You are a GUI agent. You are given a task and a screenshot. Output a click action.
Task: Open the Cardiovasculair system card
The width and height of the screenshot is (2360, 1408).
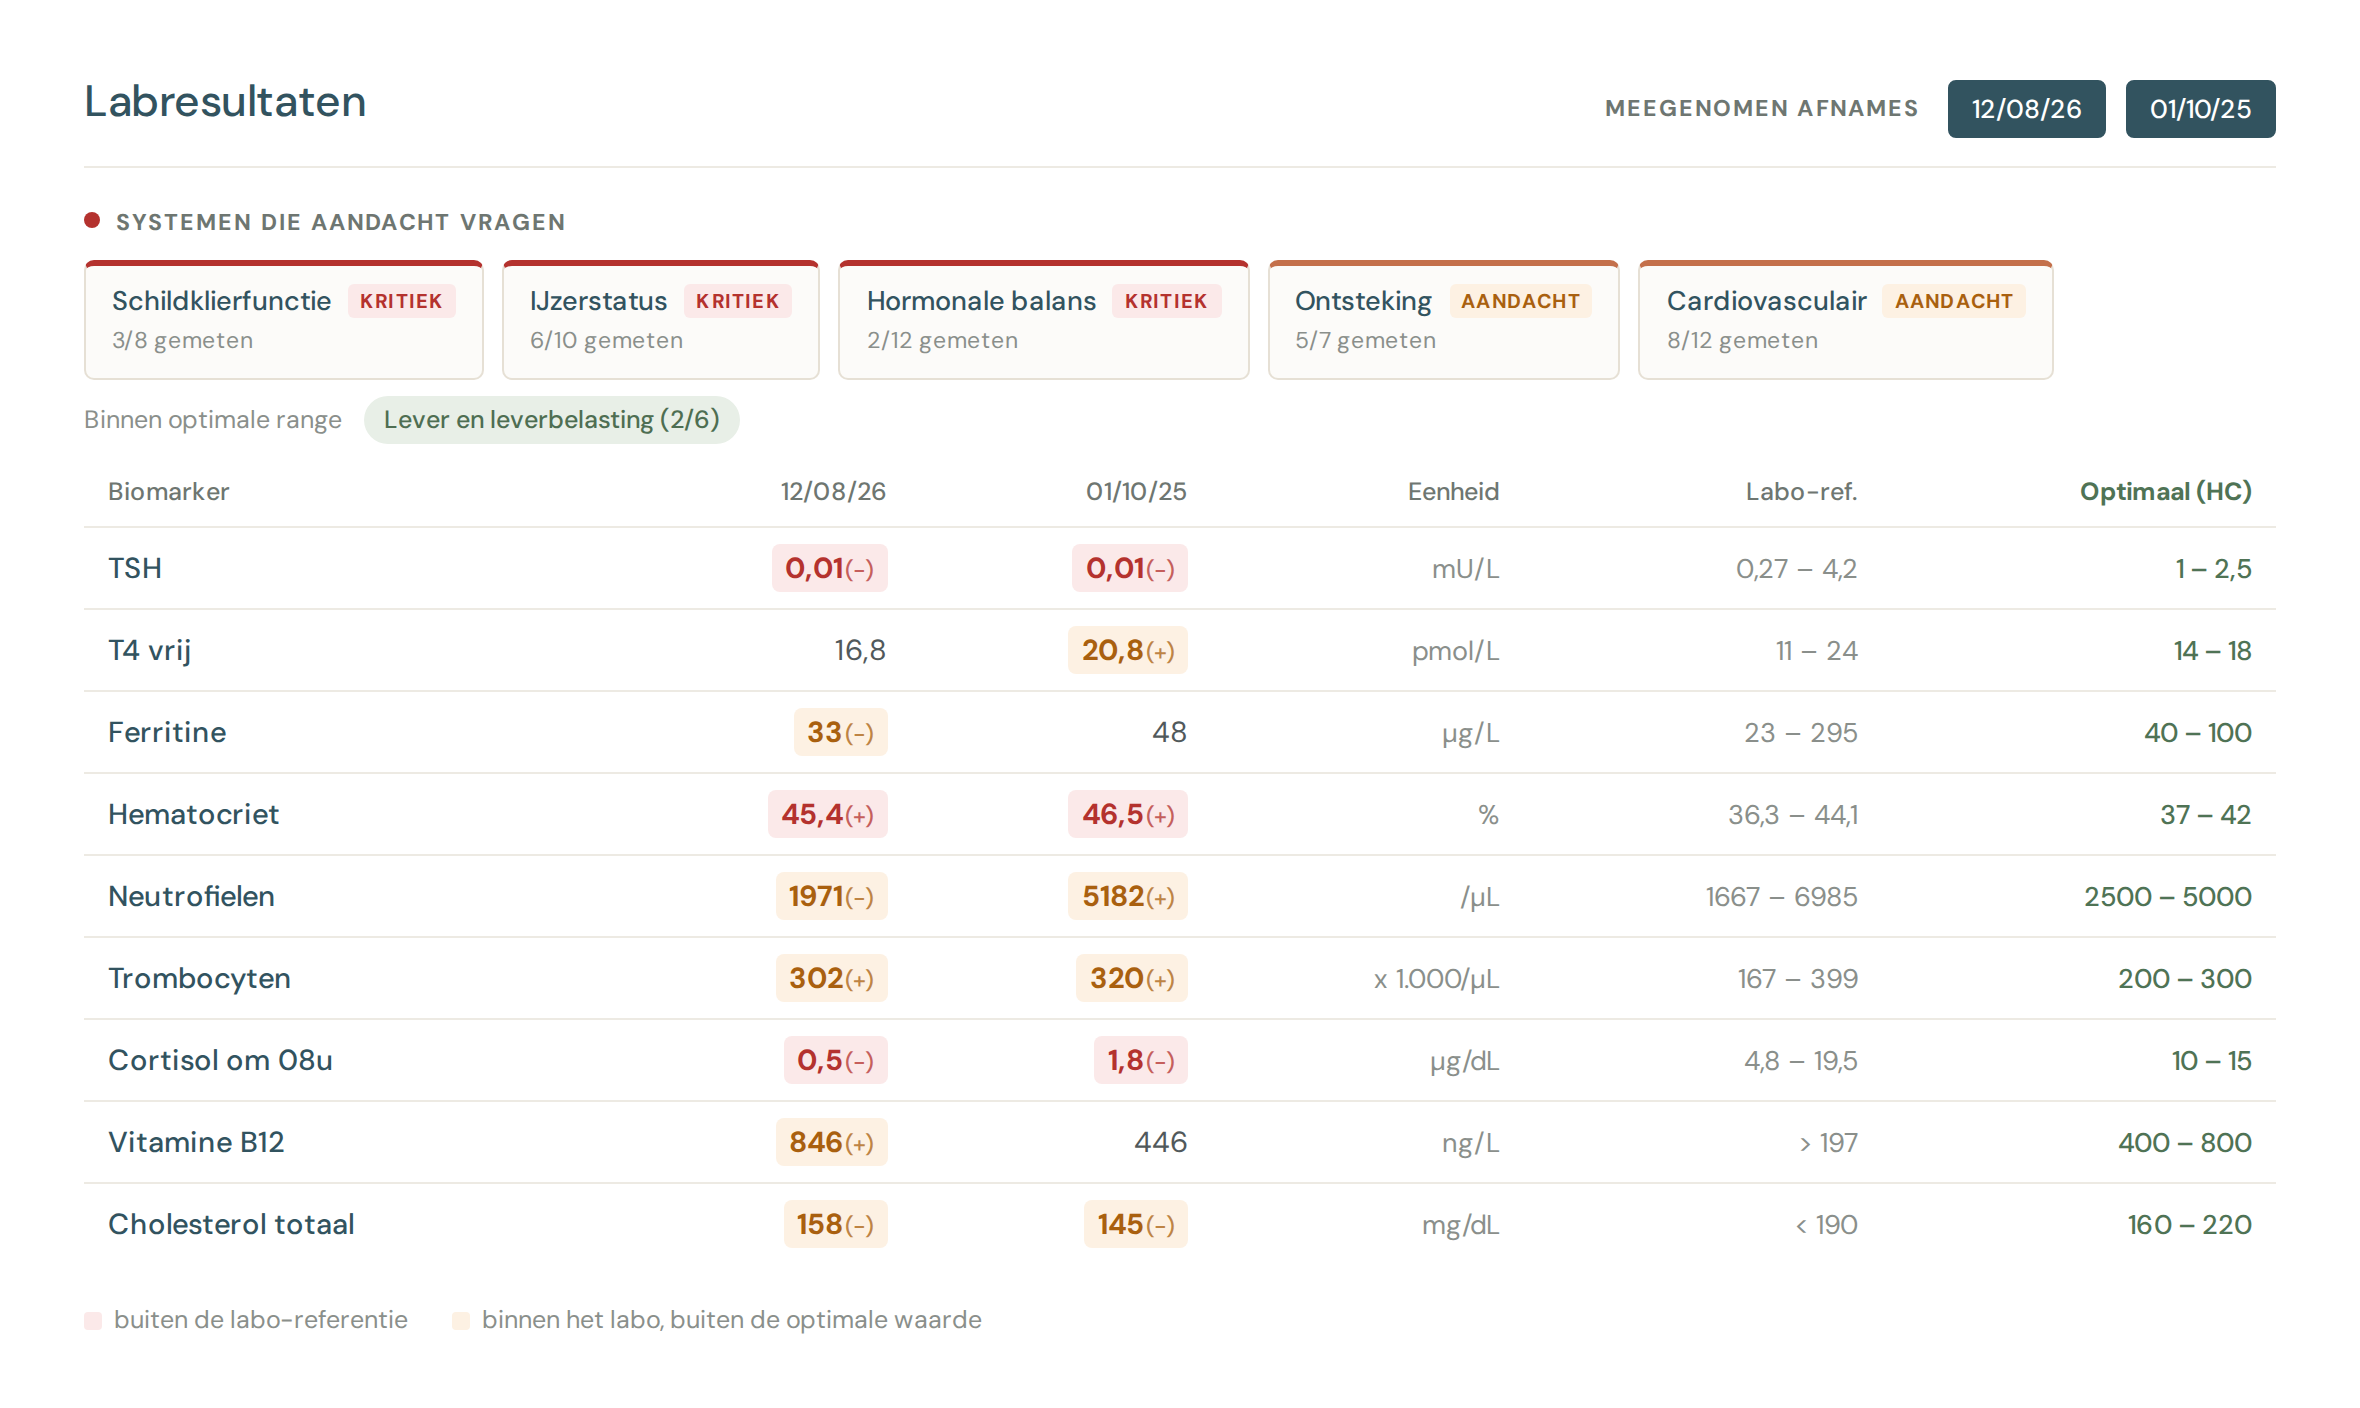tap(1846, 320)
